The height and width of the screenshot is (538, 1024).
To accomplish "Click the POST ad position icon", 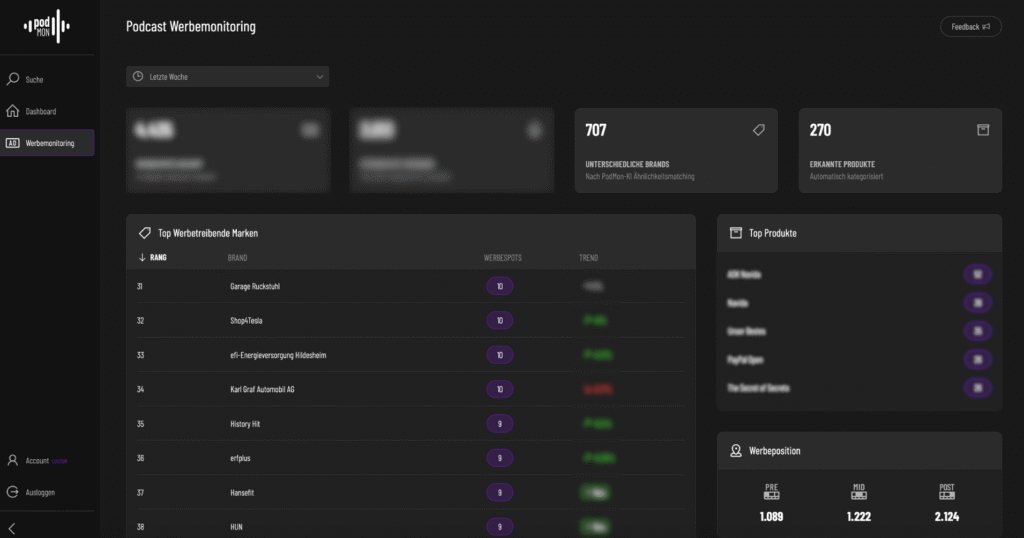I will (x=947, y=490).
